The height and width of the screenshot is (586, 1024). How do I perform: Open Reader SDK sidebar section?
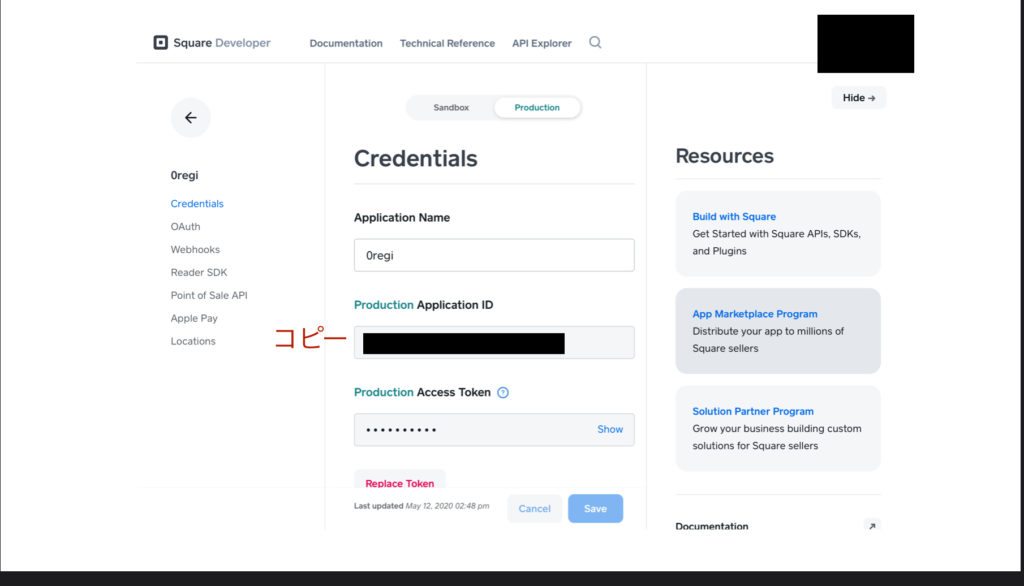[199, 273]
